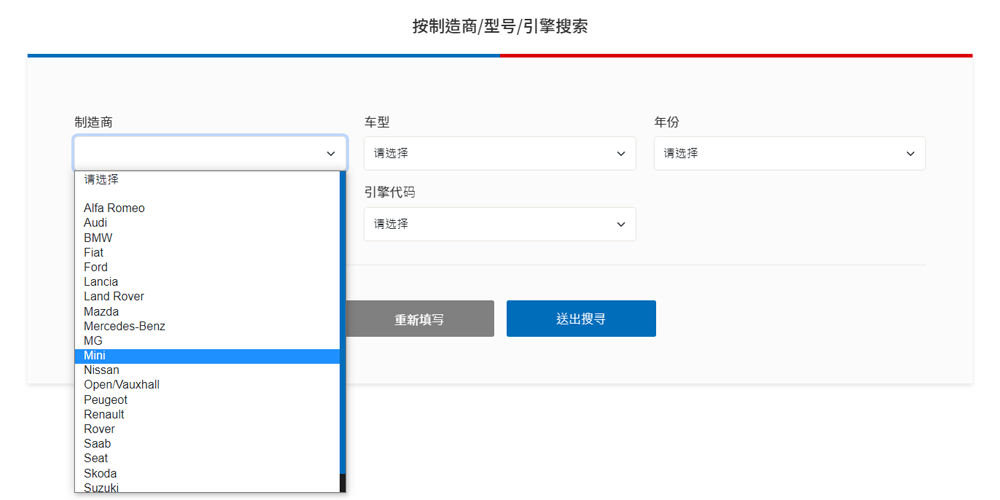Image resolution: width=1000 pixels, height=500 pixels.
Task: Click the Seat option
Action: pos(207,459)
